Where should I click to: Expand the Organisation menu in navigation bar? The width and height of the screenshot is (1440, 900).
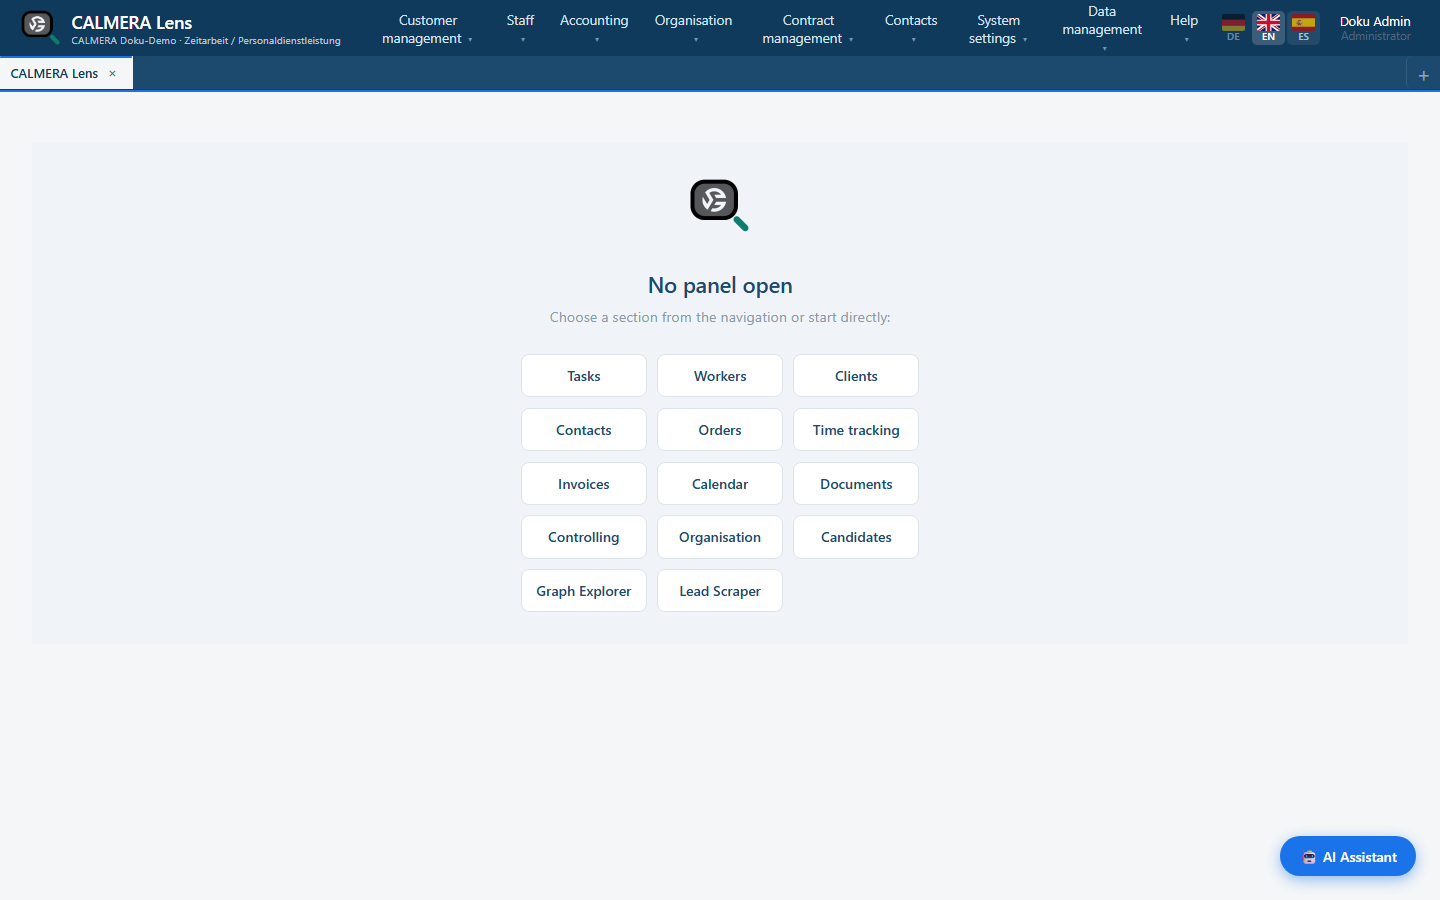pos(693,29)
